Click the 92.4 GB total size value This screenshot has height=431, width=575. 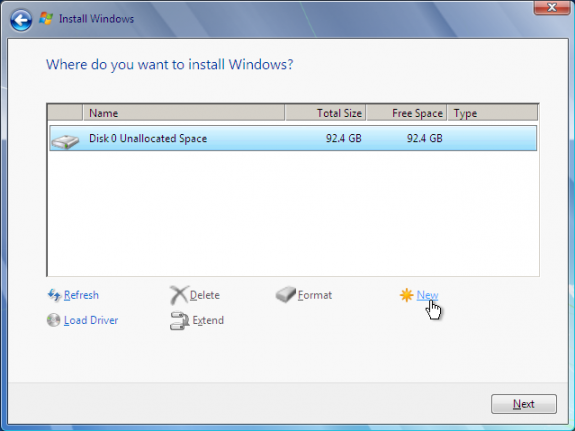(344, 138)
